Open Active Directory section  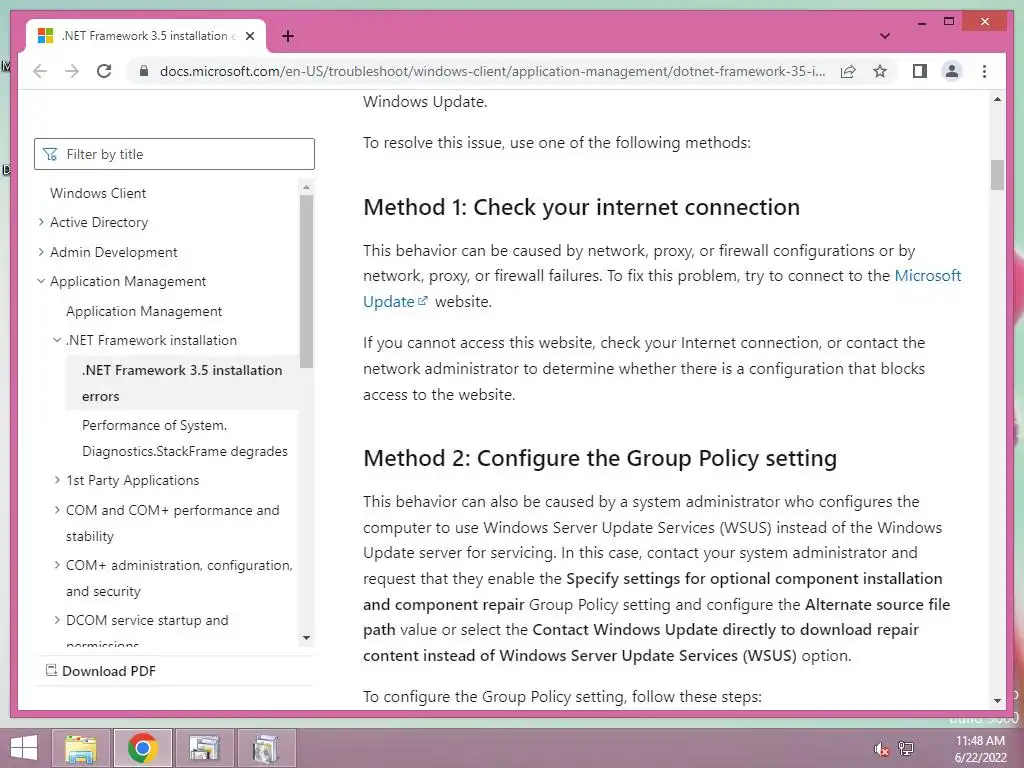tap(99, 223)
